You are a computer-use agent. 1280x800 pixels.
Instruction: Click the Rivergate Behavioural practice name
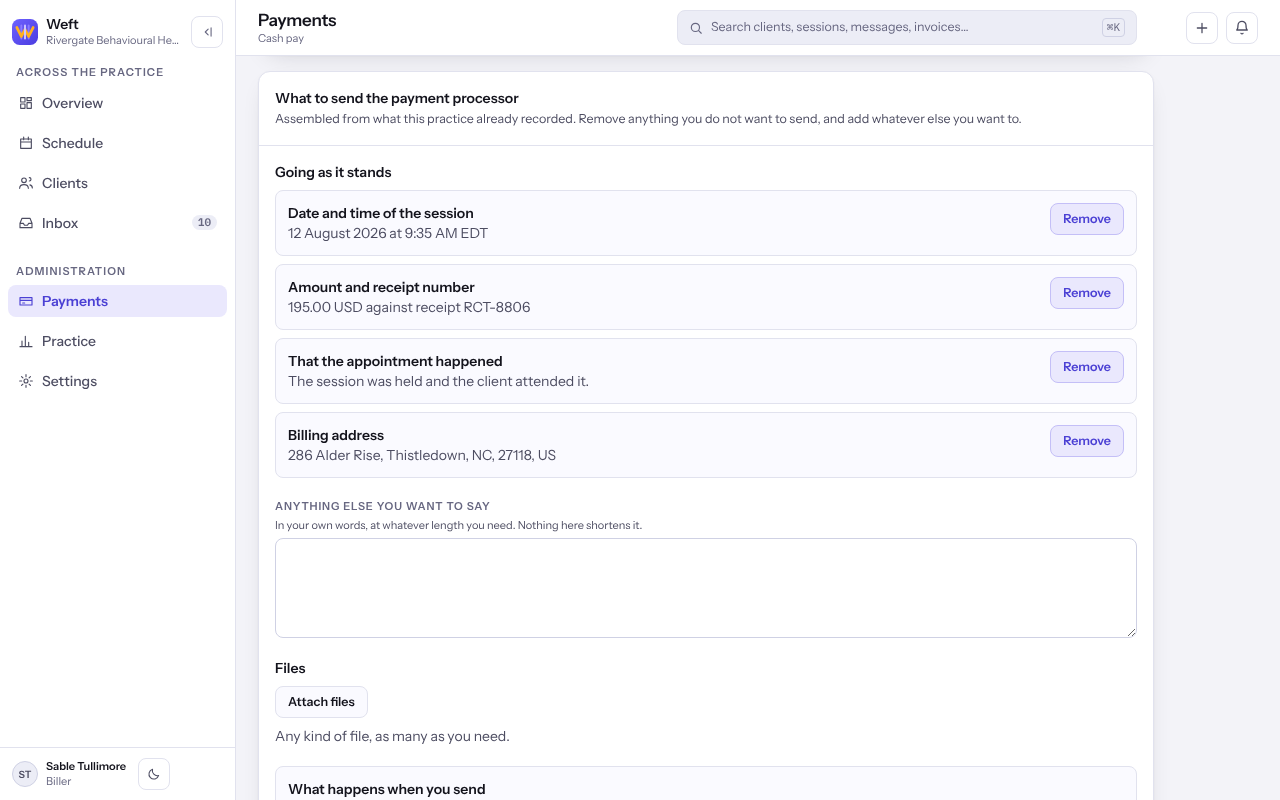(x=113, y=40)
